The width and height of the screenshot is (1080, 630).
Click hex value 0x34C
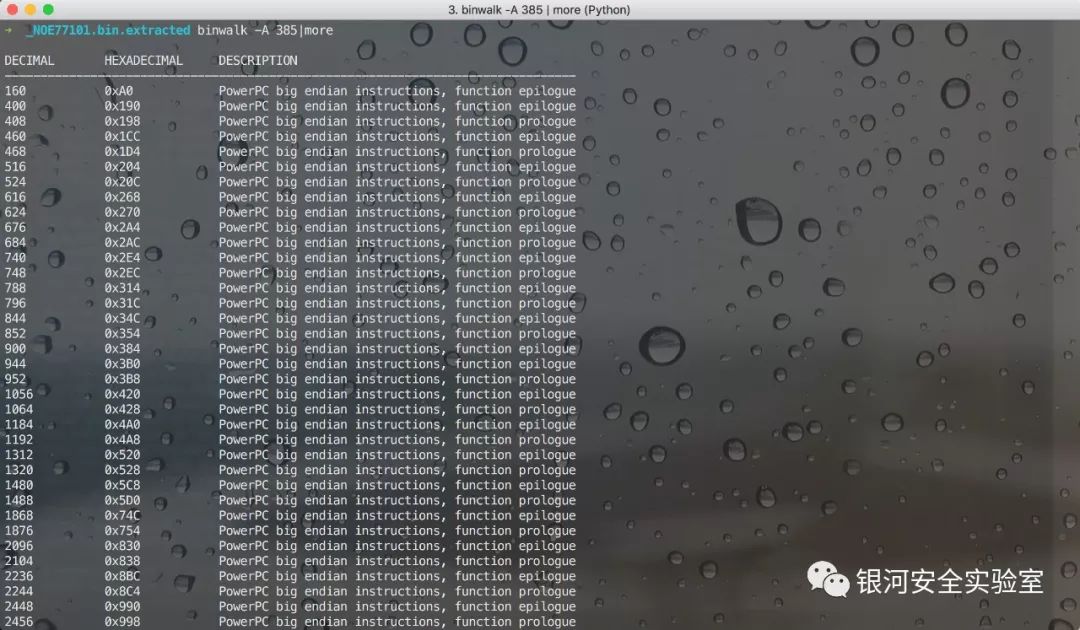pyautogui.click(x=122, y=318)
